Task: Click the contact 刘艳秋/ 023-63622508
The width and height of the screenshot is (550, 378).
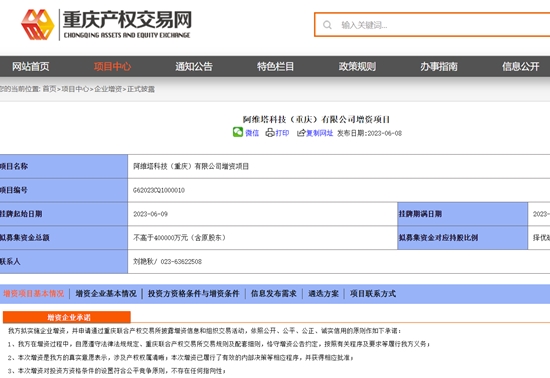Action: (x=167, y=262)
